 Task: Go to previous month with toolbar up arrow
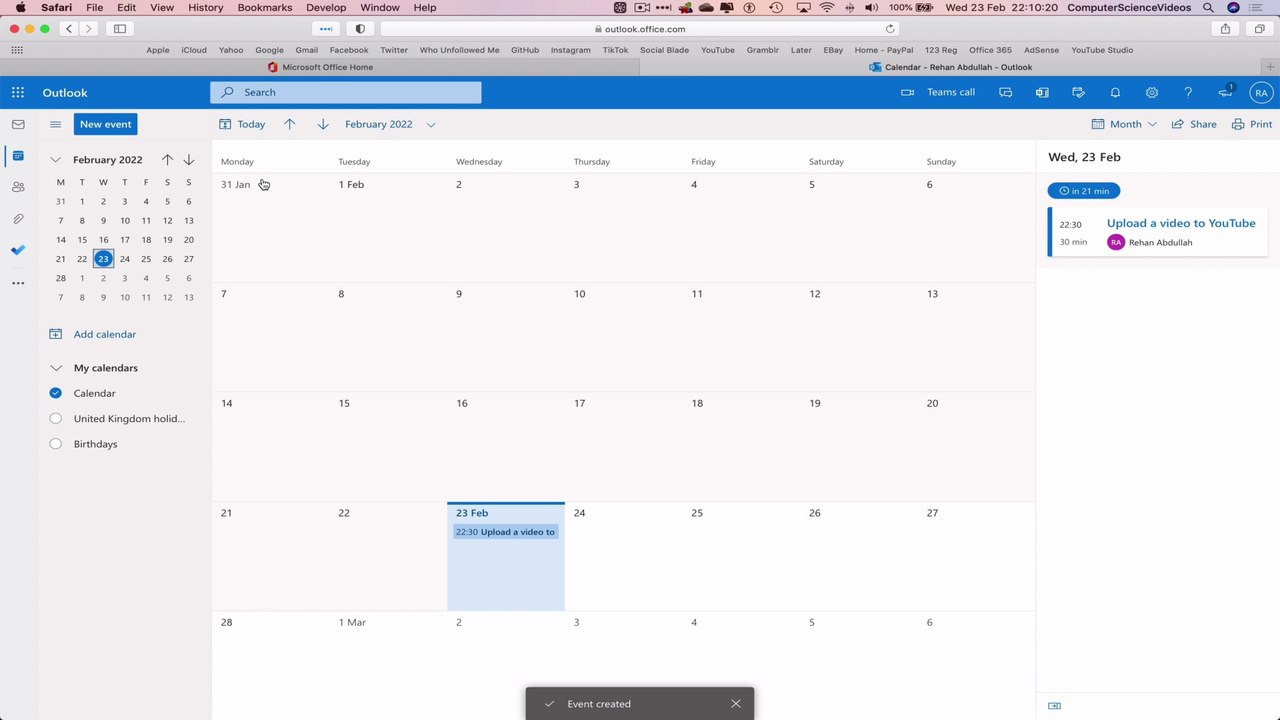290,124
